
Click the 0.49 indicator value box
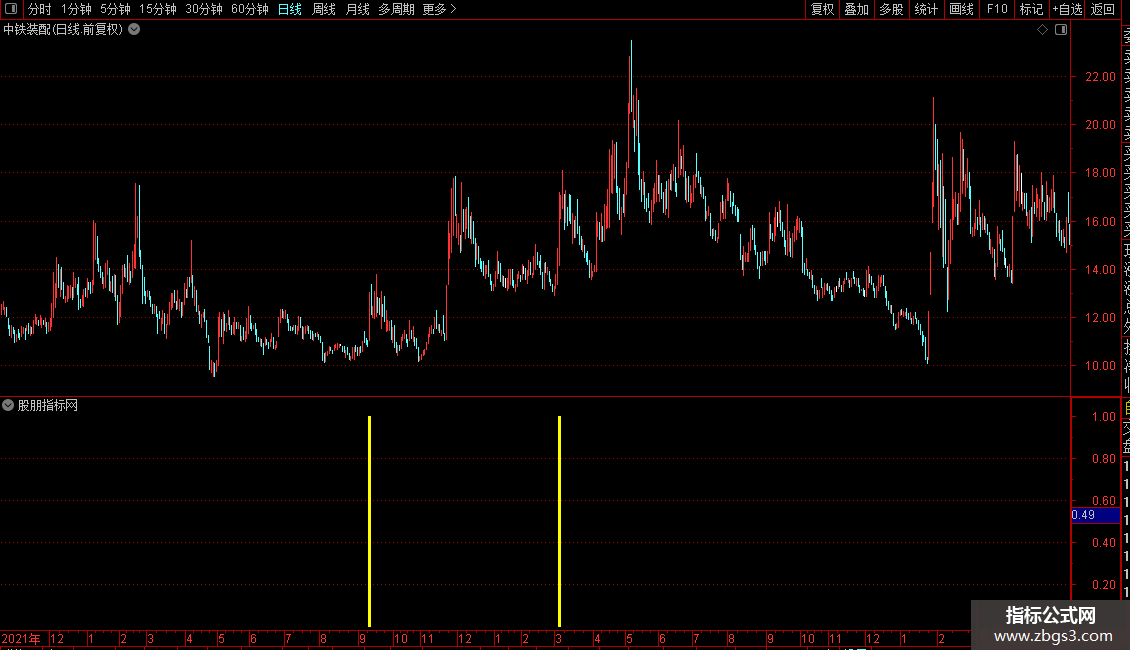click(x=1095, y=515)
